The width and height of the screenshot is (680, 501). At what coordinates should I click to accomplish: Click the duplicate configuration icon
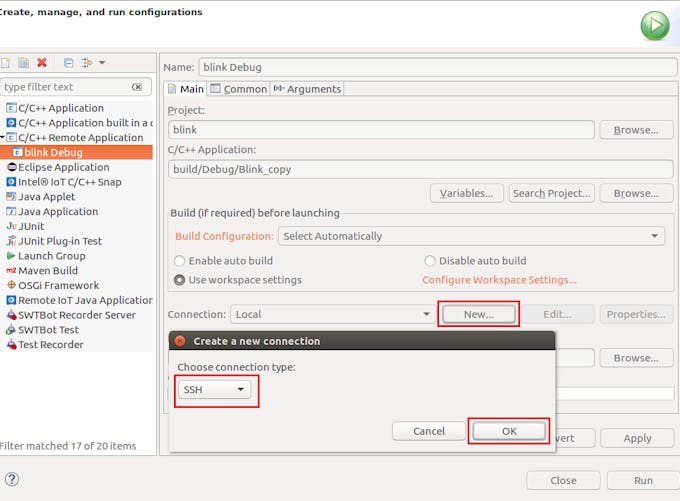pyautogui.click(x=24, y=63)
